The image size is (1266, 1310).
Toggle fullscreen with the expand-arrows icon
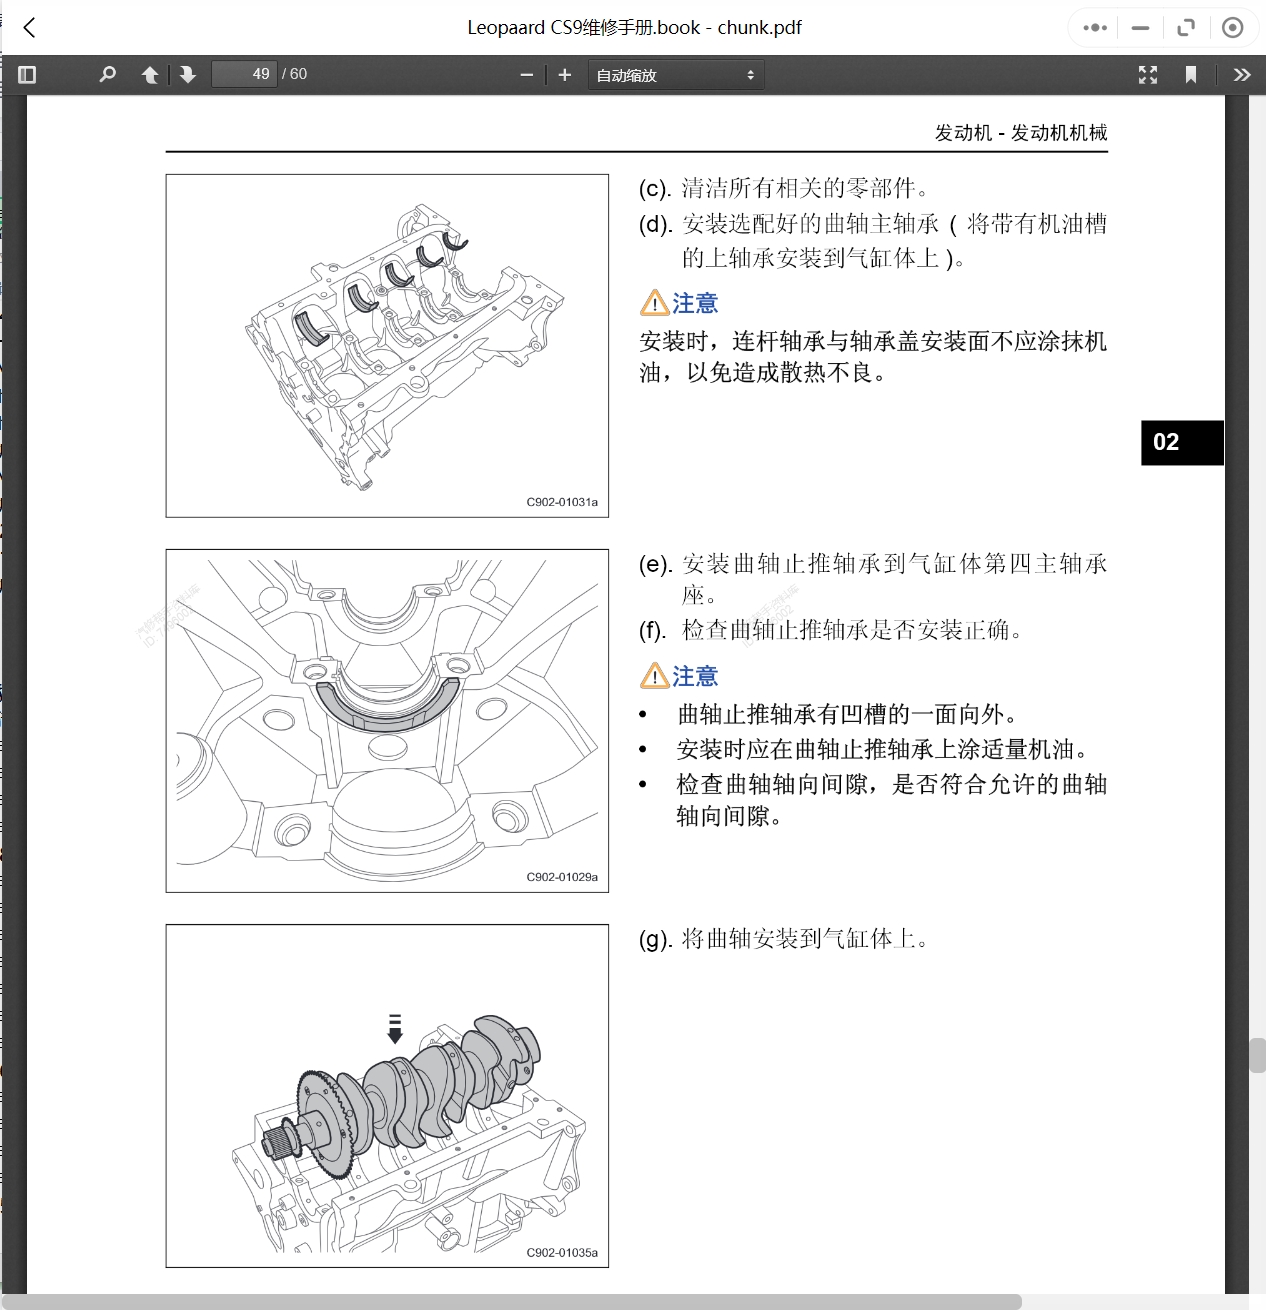pos(1148,73)
